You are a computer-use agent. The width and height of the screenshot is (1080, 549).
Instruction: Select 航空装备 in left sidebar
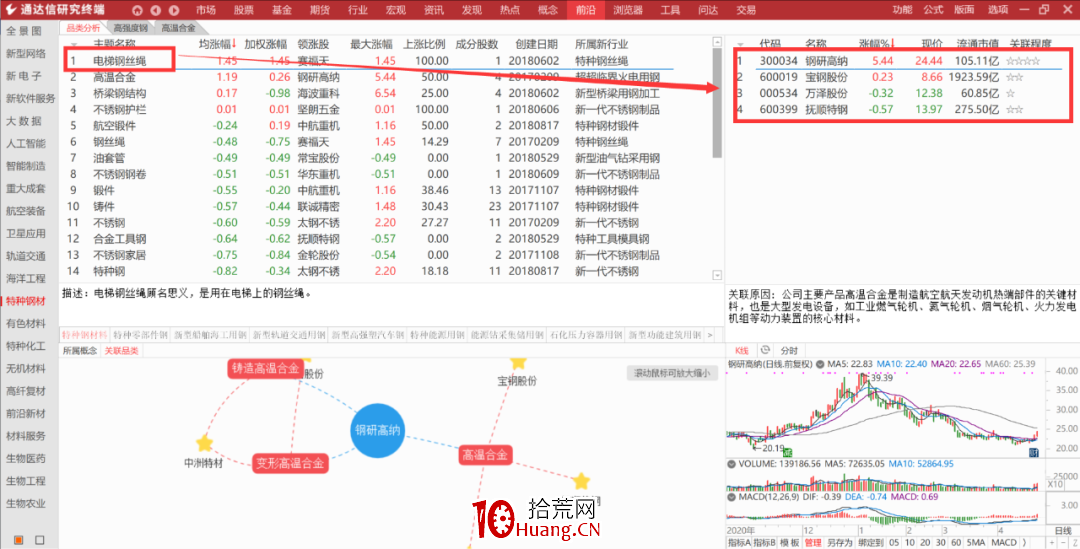pos(25,211)
